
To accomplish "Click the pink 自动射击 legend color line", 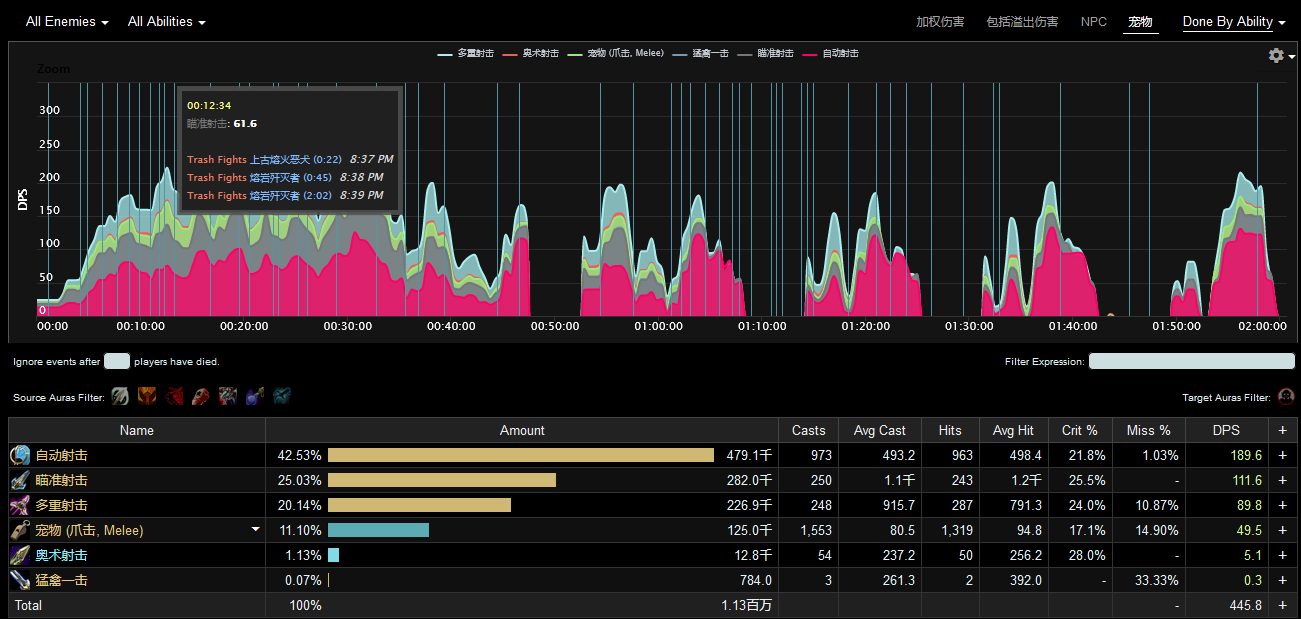I will [811, 54].
